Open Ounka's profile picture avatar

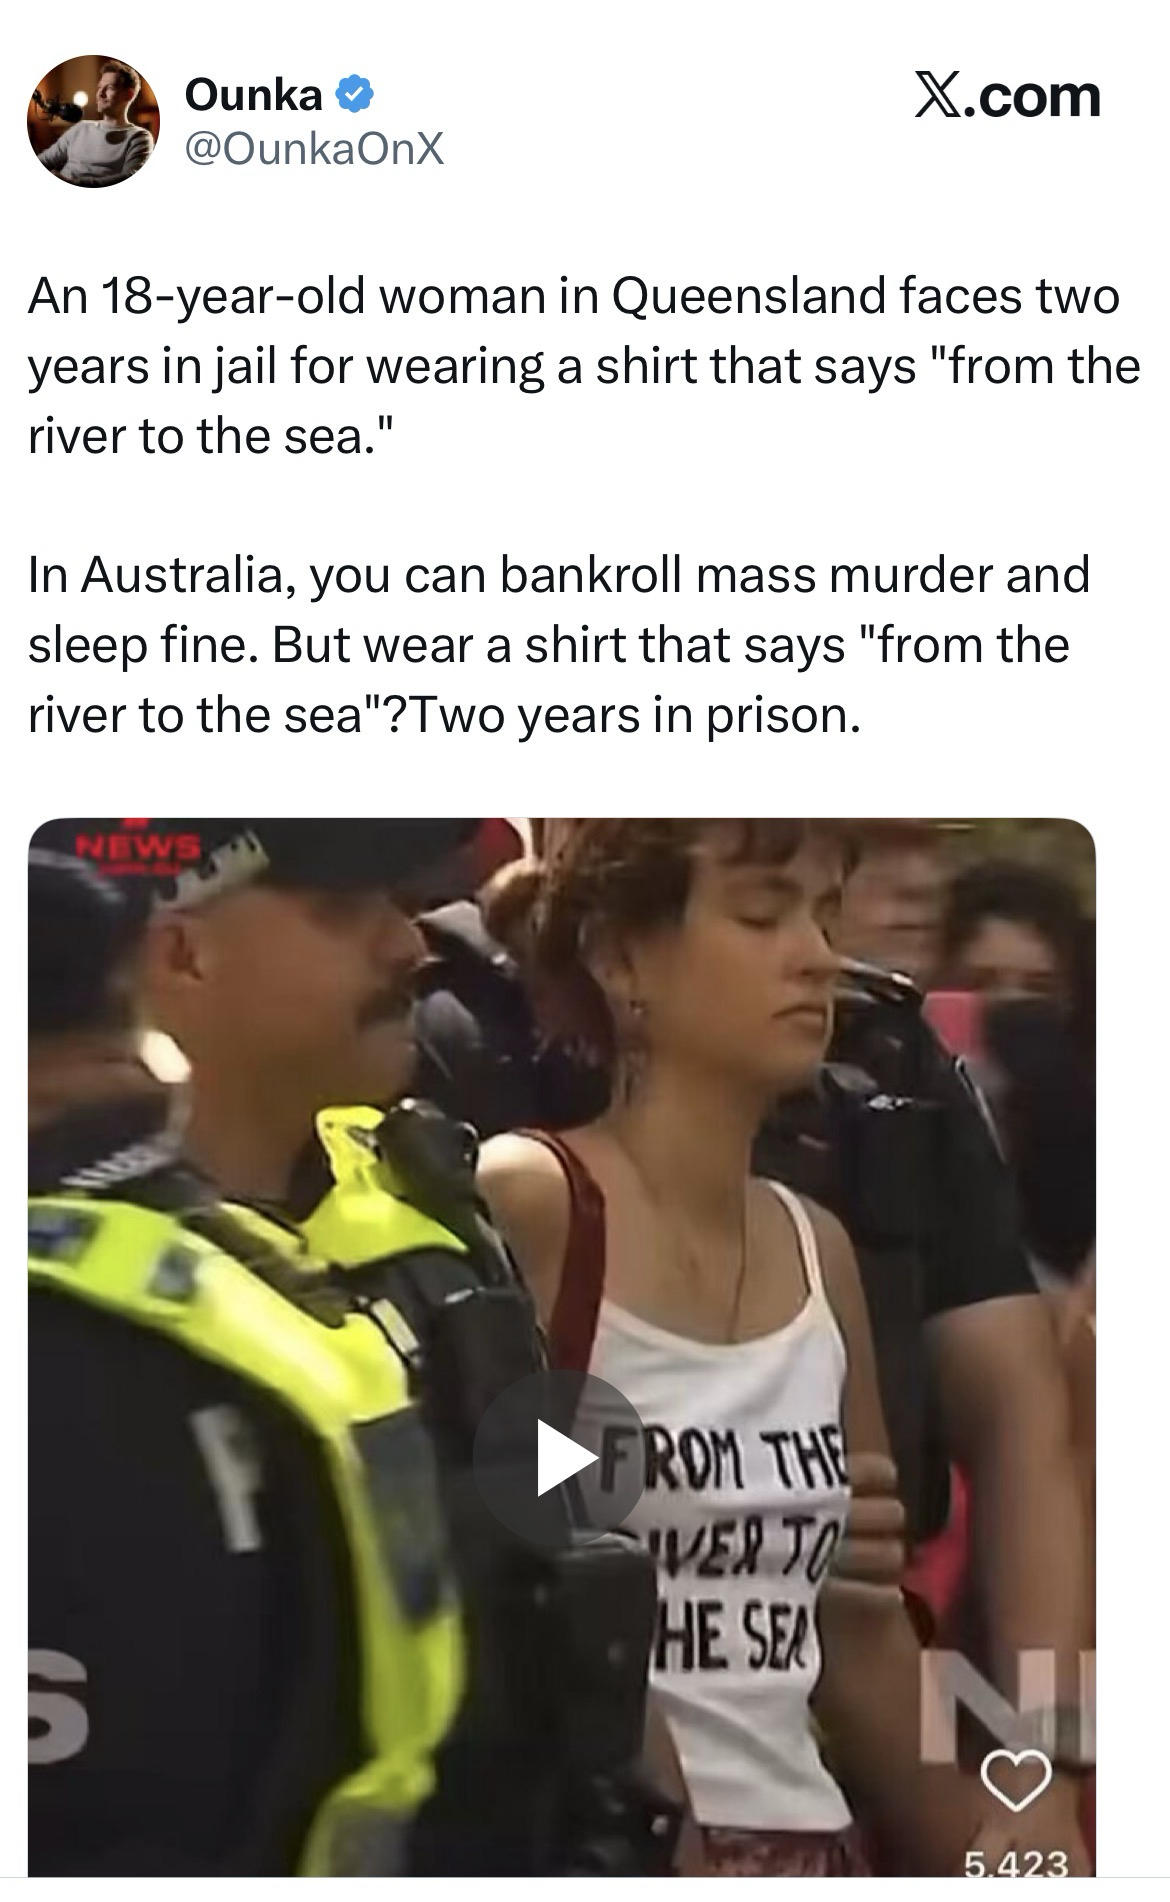tap(93, 121)
